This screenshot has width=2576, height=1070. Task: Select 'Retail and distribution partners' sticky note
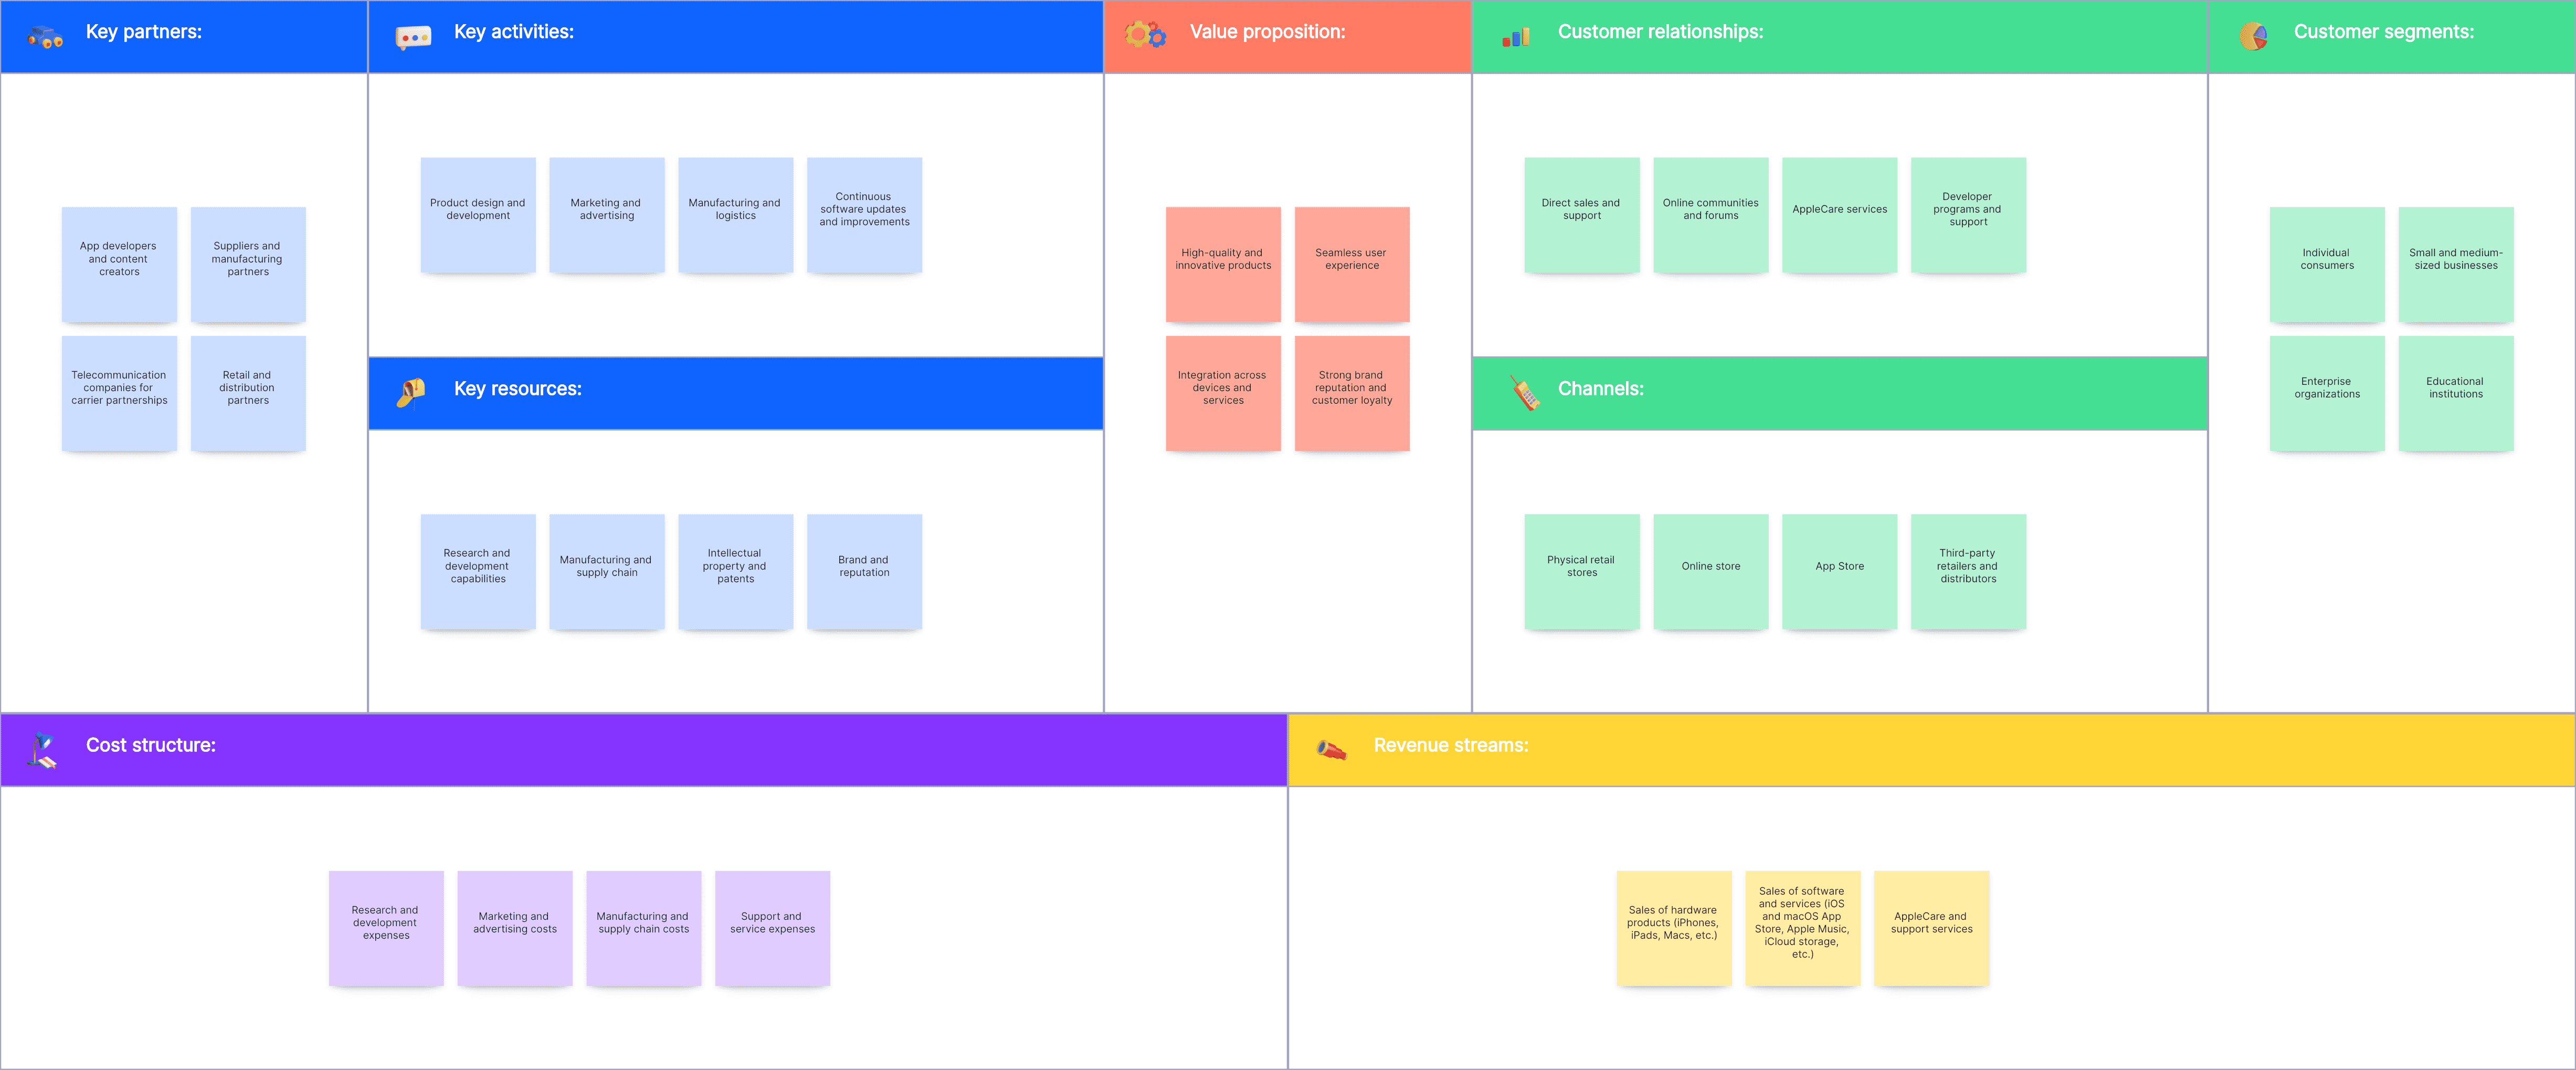248,393
